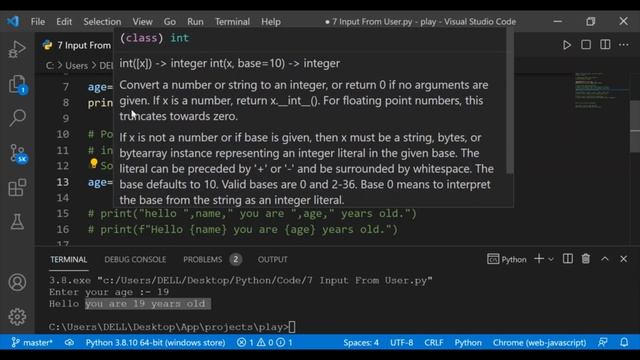Image resolution: width=640 pixels, height=360 pixels.
Task: Toggle the editor layout square icon
Action: tap(586, 44)
